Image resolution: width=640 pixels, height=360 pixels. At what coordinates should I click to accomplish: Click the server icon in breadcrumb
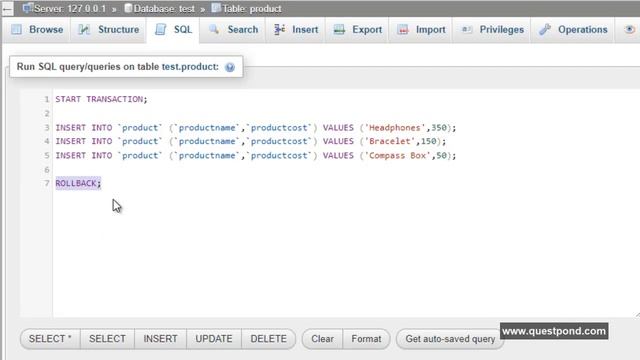pyautogui.click(x=28, y=8)
